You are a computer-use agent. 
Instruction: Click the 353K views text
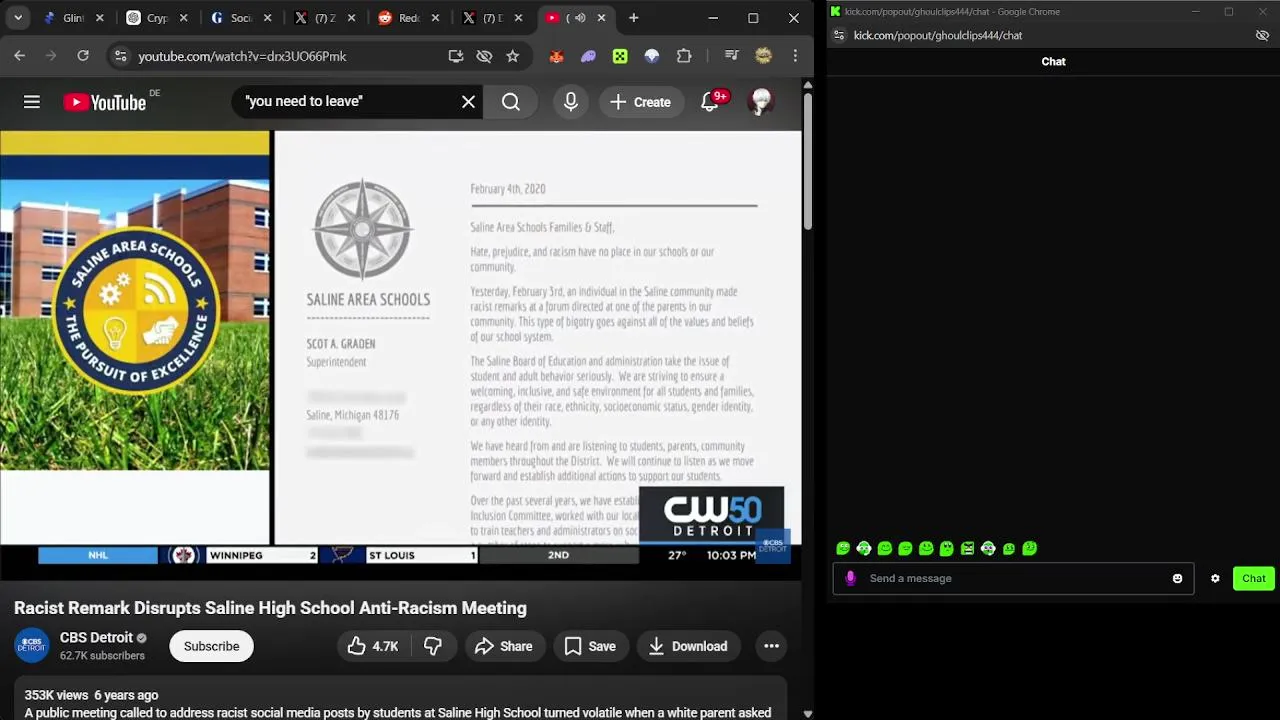click(x=56, y=695)
